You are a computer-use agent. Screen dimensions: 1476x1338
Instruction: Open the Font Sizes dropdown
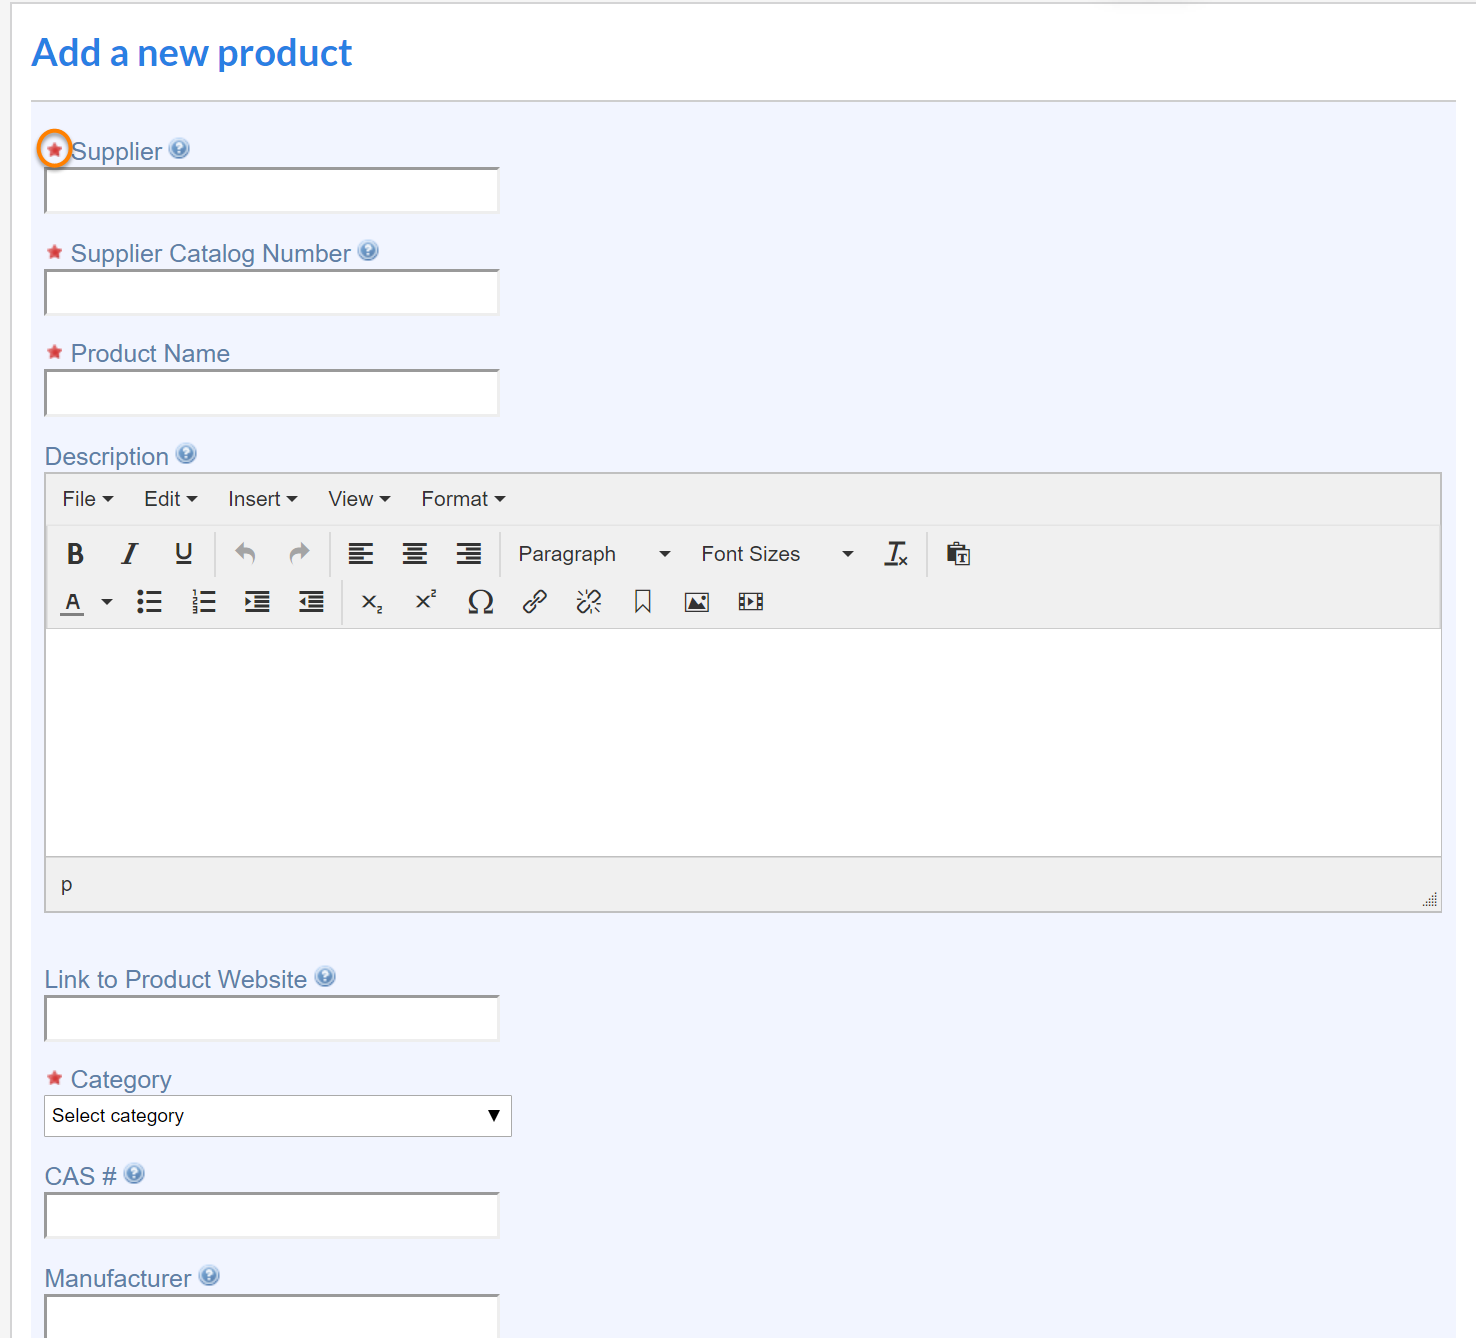tap(777, 554)
